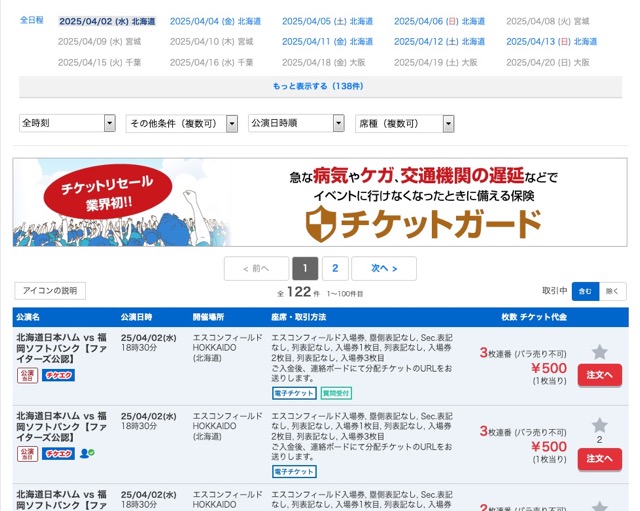
Task: Open 席種(複数可) seat type dropdown
Action: coord(404,124)
